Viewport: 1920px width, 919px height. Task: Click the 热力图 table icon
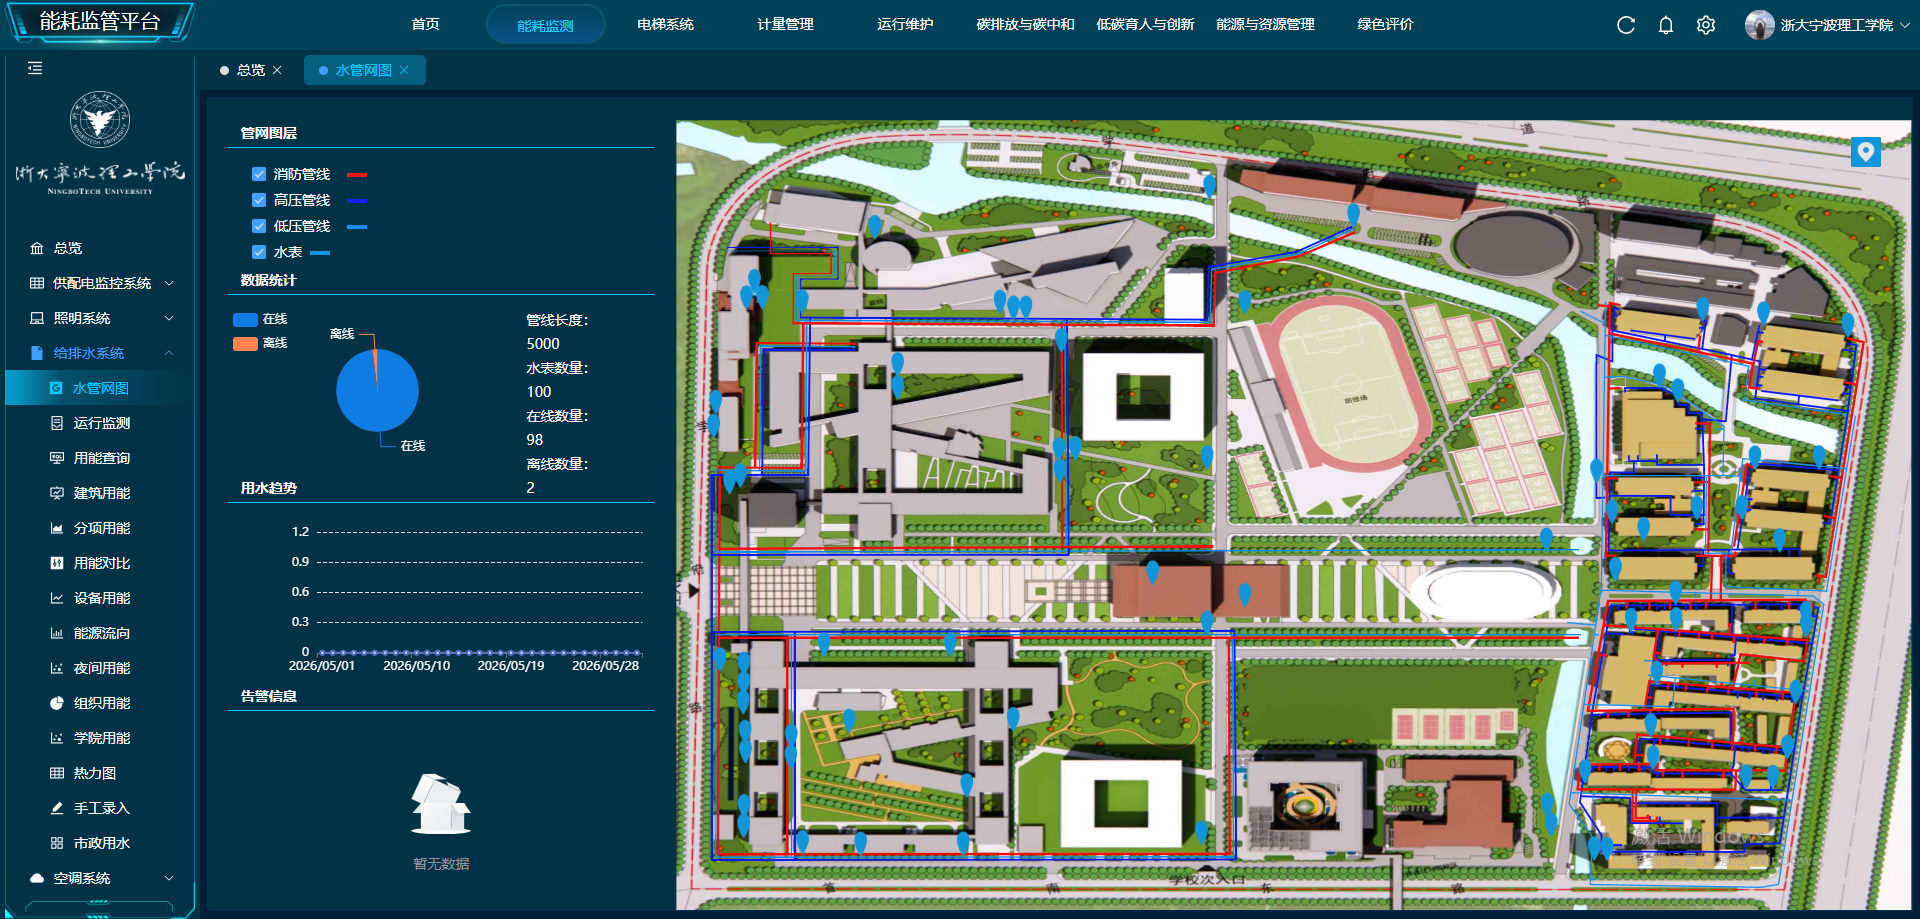coord(57,773)
